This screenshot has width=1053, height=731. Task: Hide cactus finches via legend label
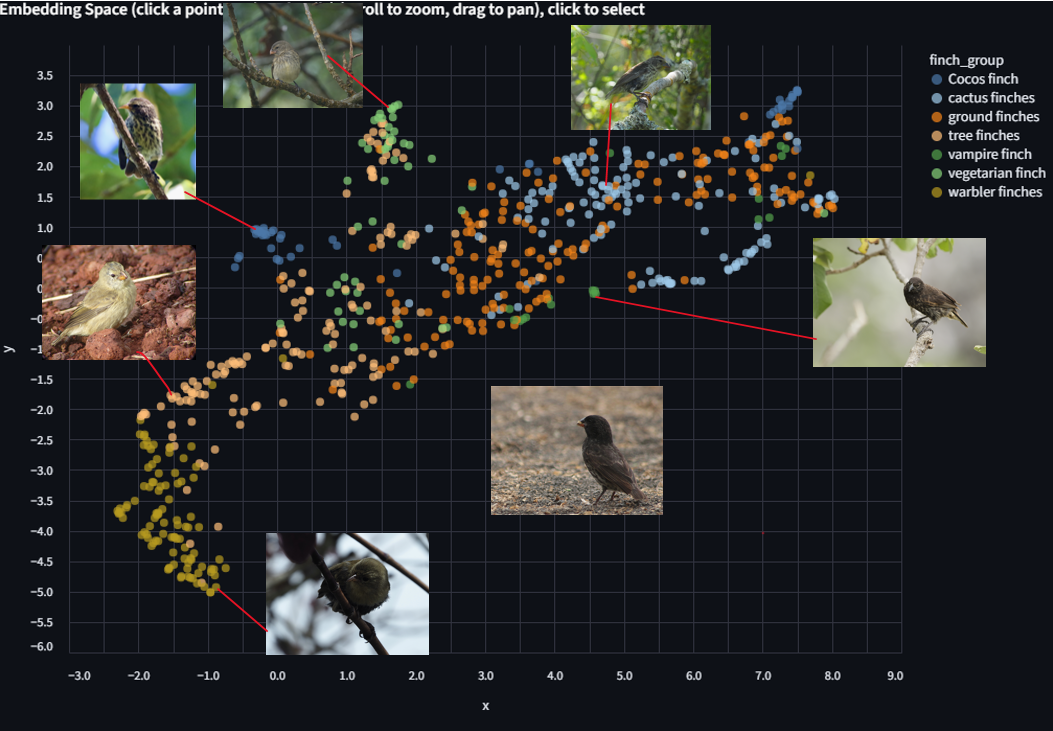click(x=991, y=98)
